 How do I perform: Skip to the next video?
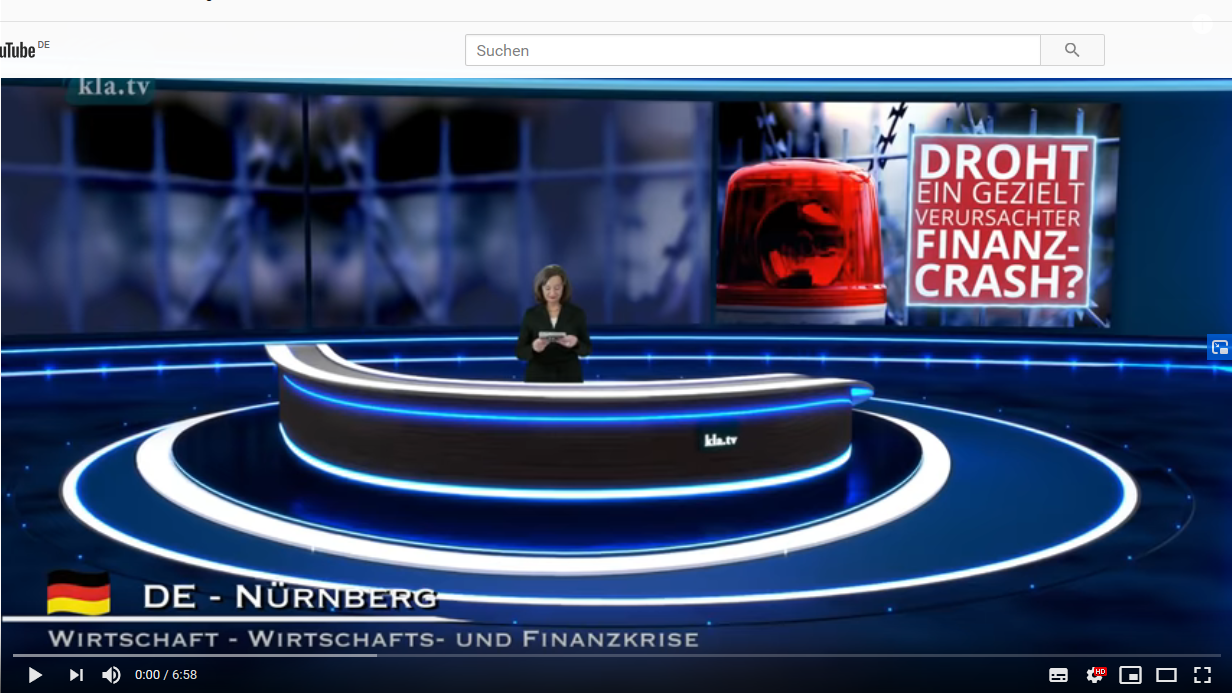[x=76, y=675]
